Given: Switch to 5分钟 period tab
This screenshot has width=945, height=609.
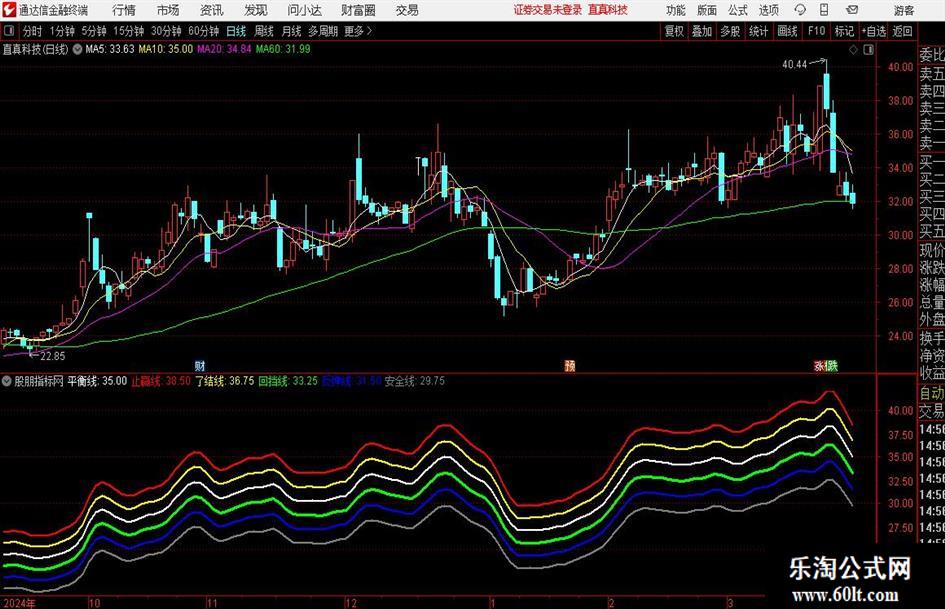Looking at the screenshot, I should point(93,31).
